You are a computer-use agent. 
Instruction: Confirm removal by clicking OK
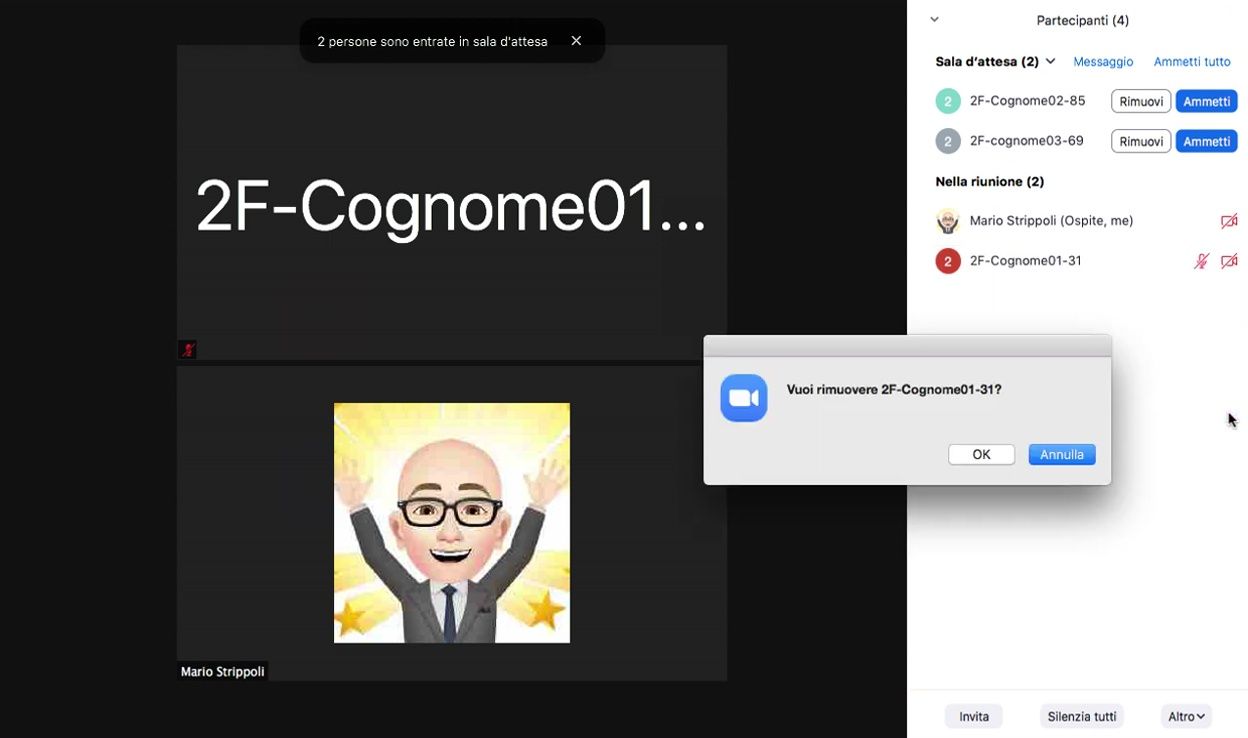(981, 454)
